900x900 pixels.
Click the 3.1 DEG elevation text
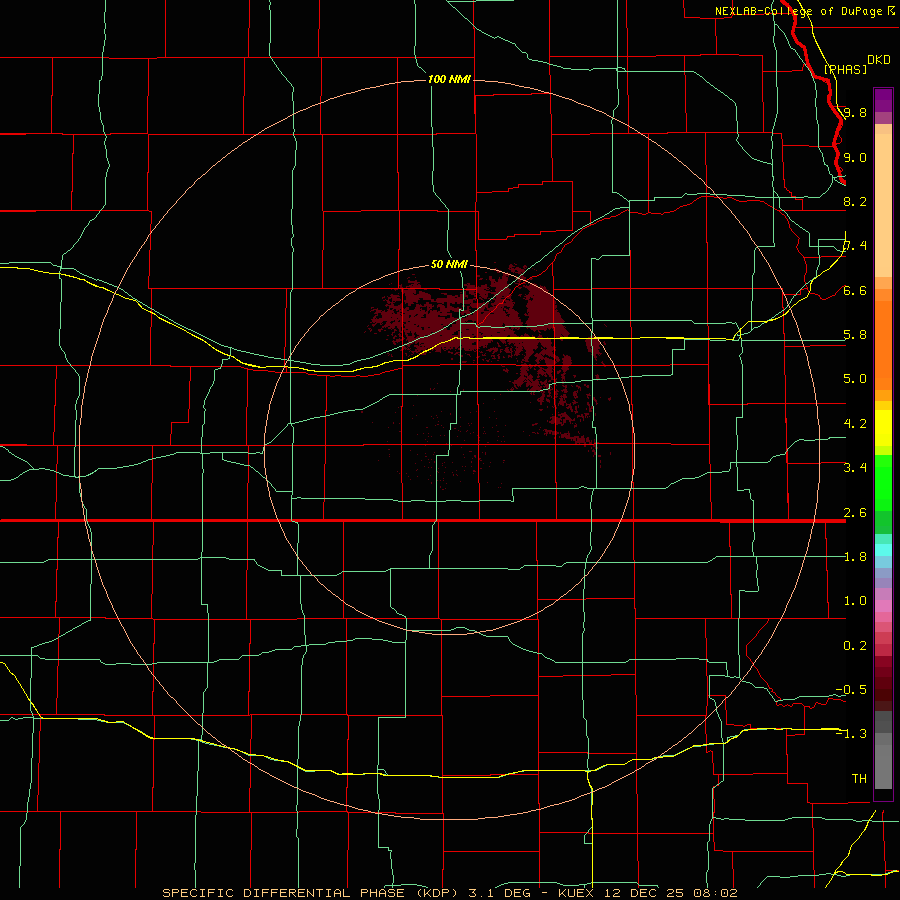tap(498, 893)
